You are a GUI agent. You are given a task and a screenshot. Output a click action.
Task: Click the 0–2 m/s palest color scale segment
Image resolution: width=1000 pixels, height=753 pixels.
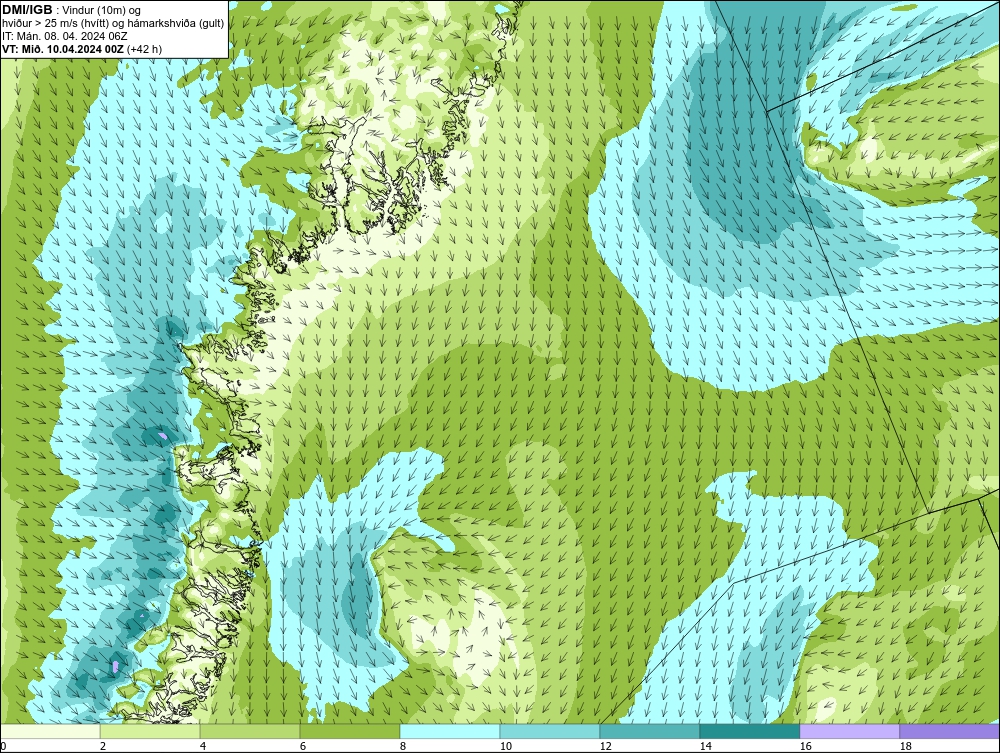pos(50,731)
